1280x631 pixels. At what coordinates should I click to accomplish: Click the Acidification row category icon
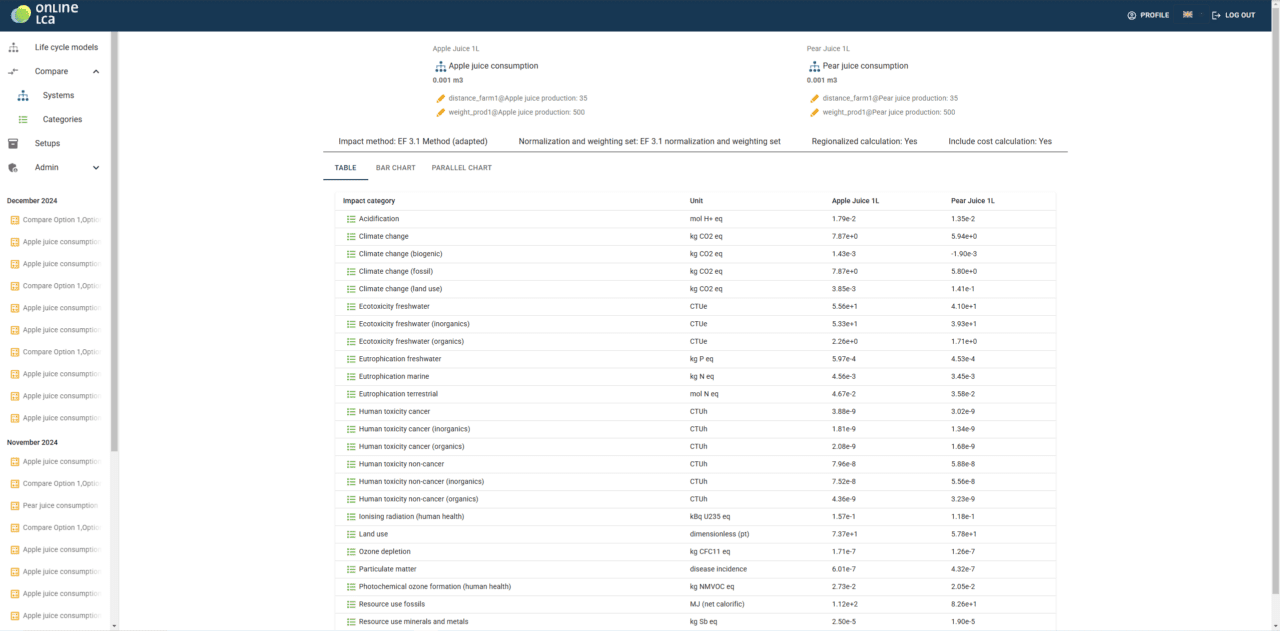(351, 219)
